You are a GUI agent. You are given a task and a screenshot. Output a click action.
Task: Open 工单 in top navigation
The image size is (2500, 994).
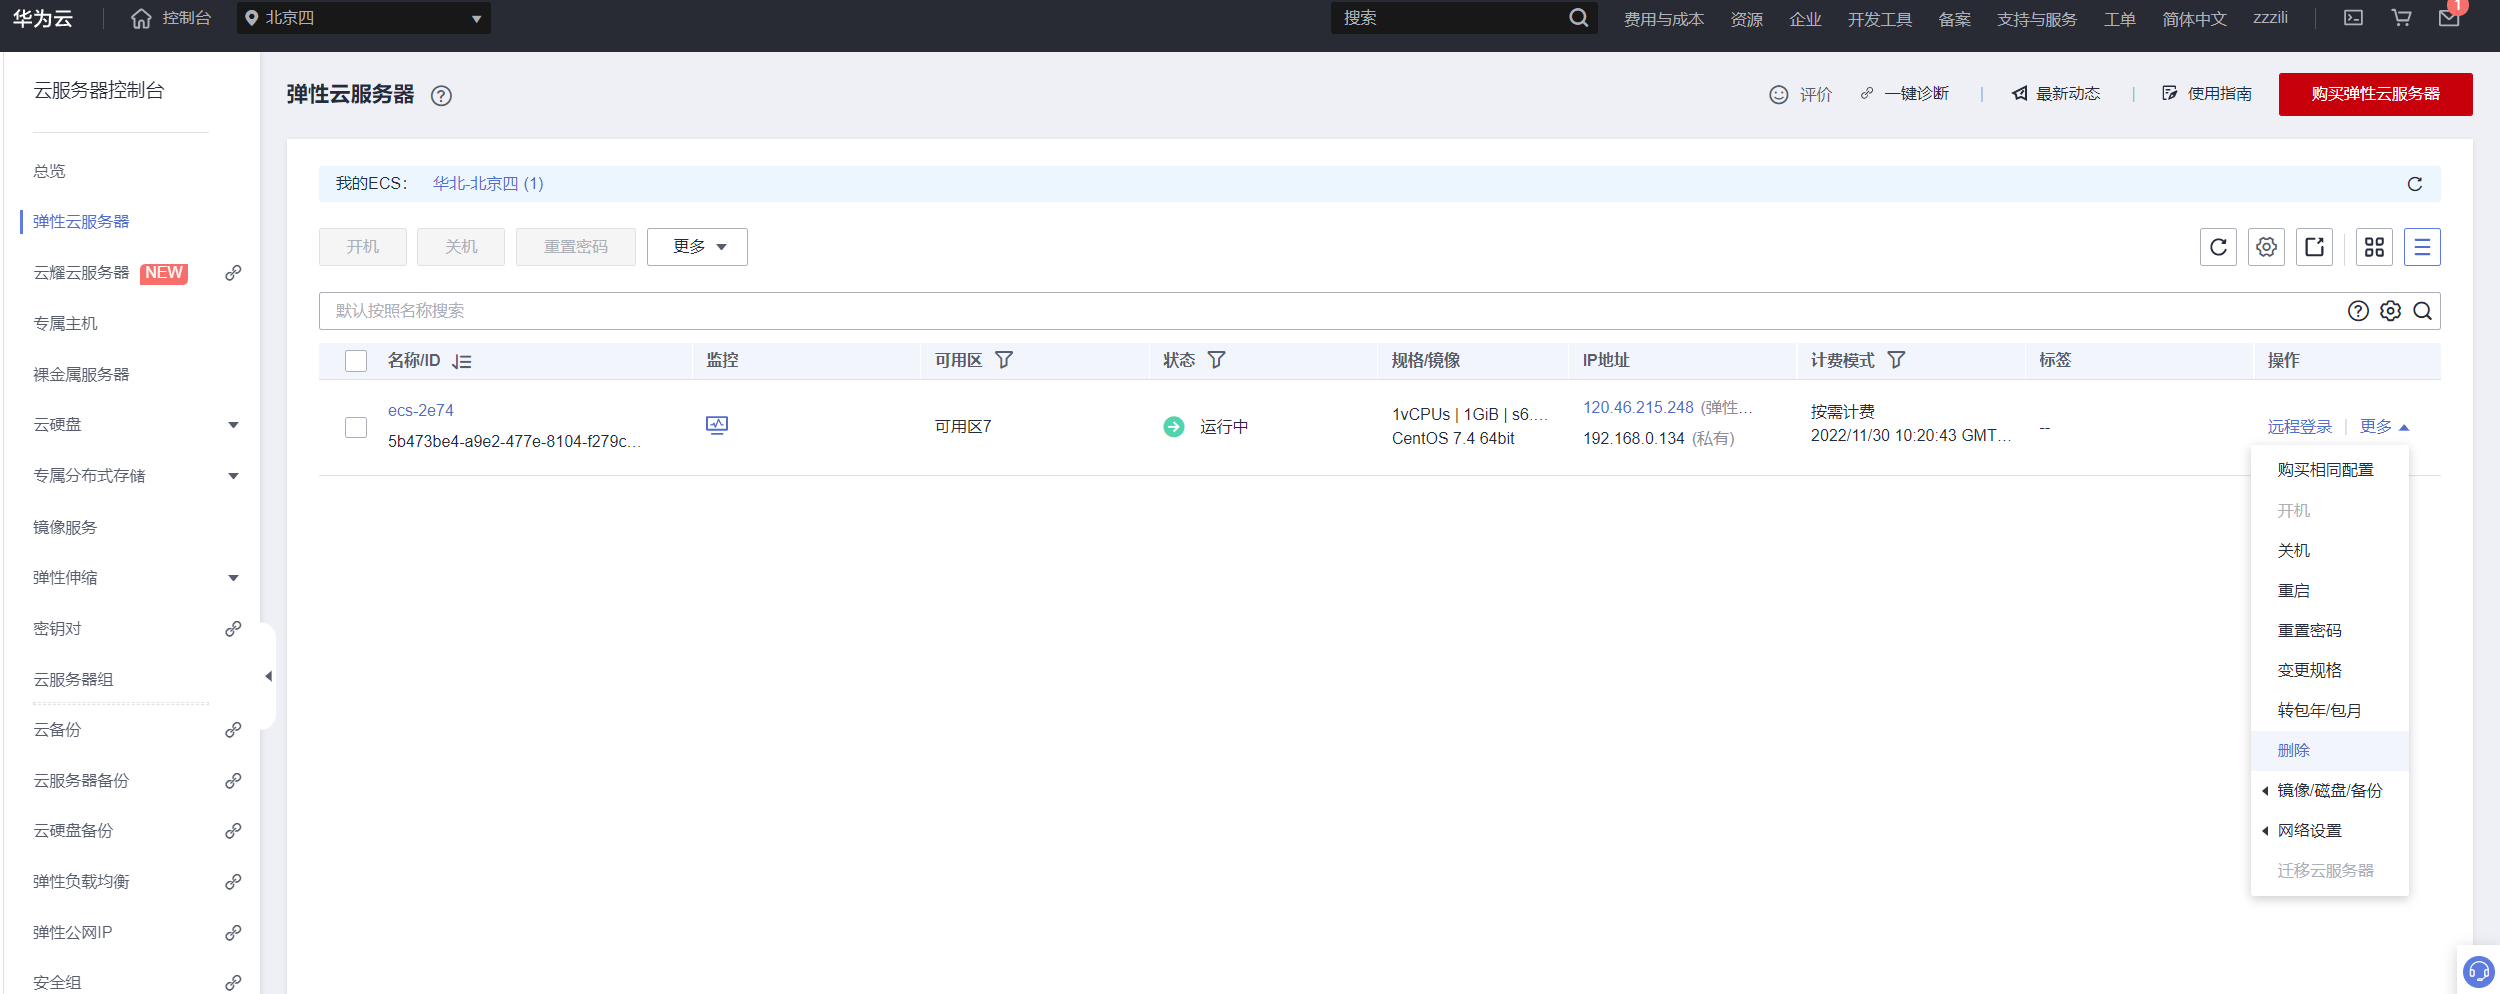[2119, 19]
